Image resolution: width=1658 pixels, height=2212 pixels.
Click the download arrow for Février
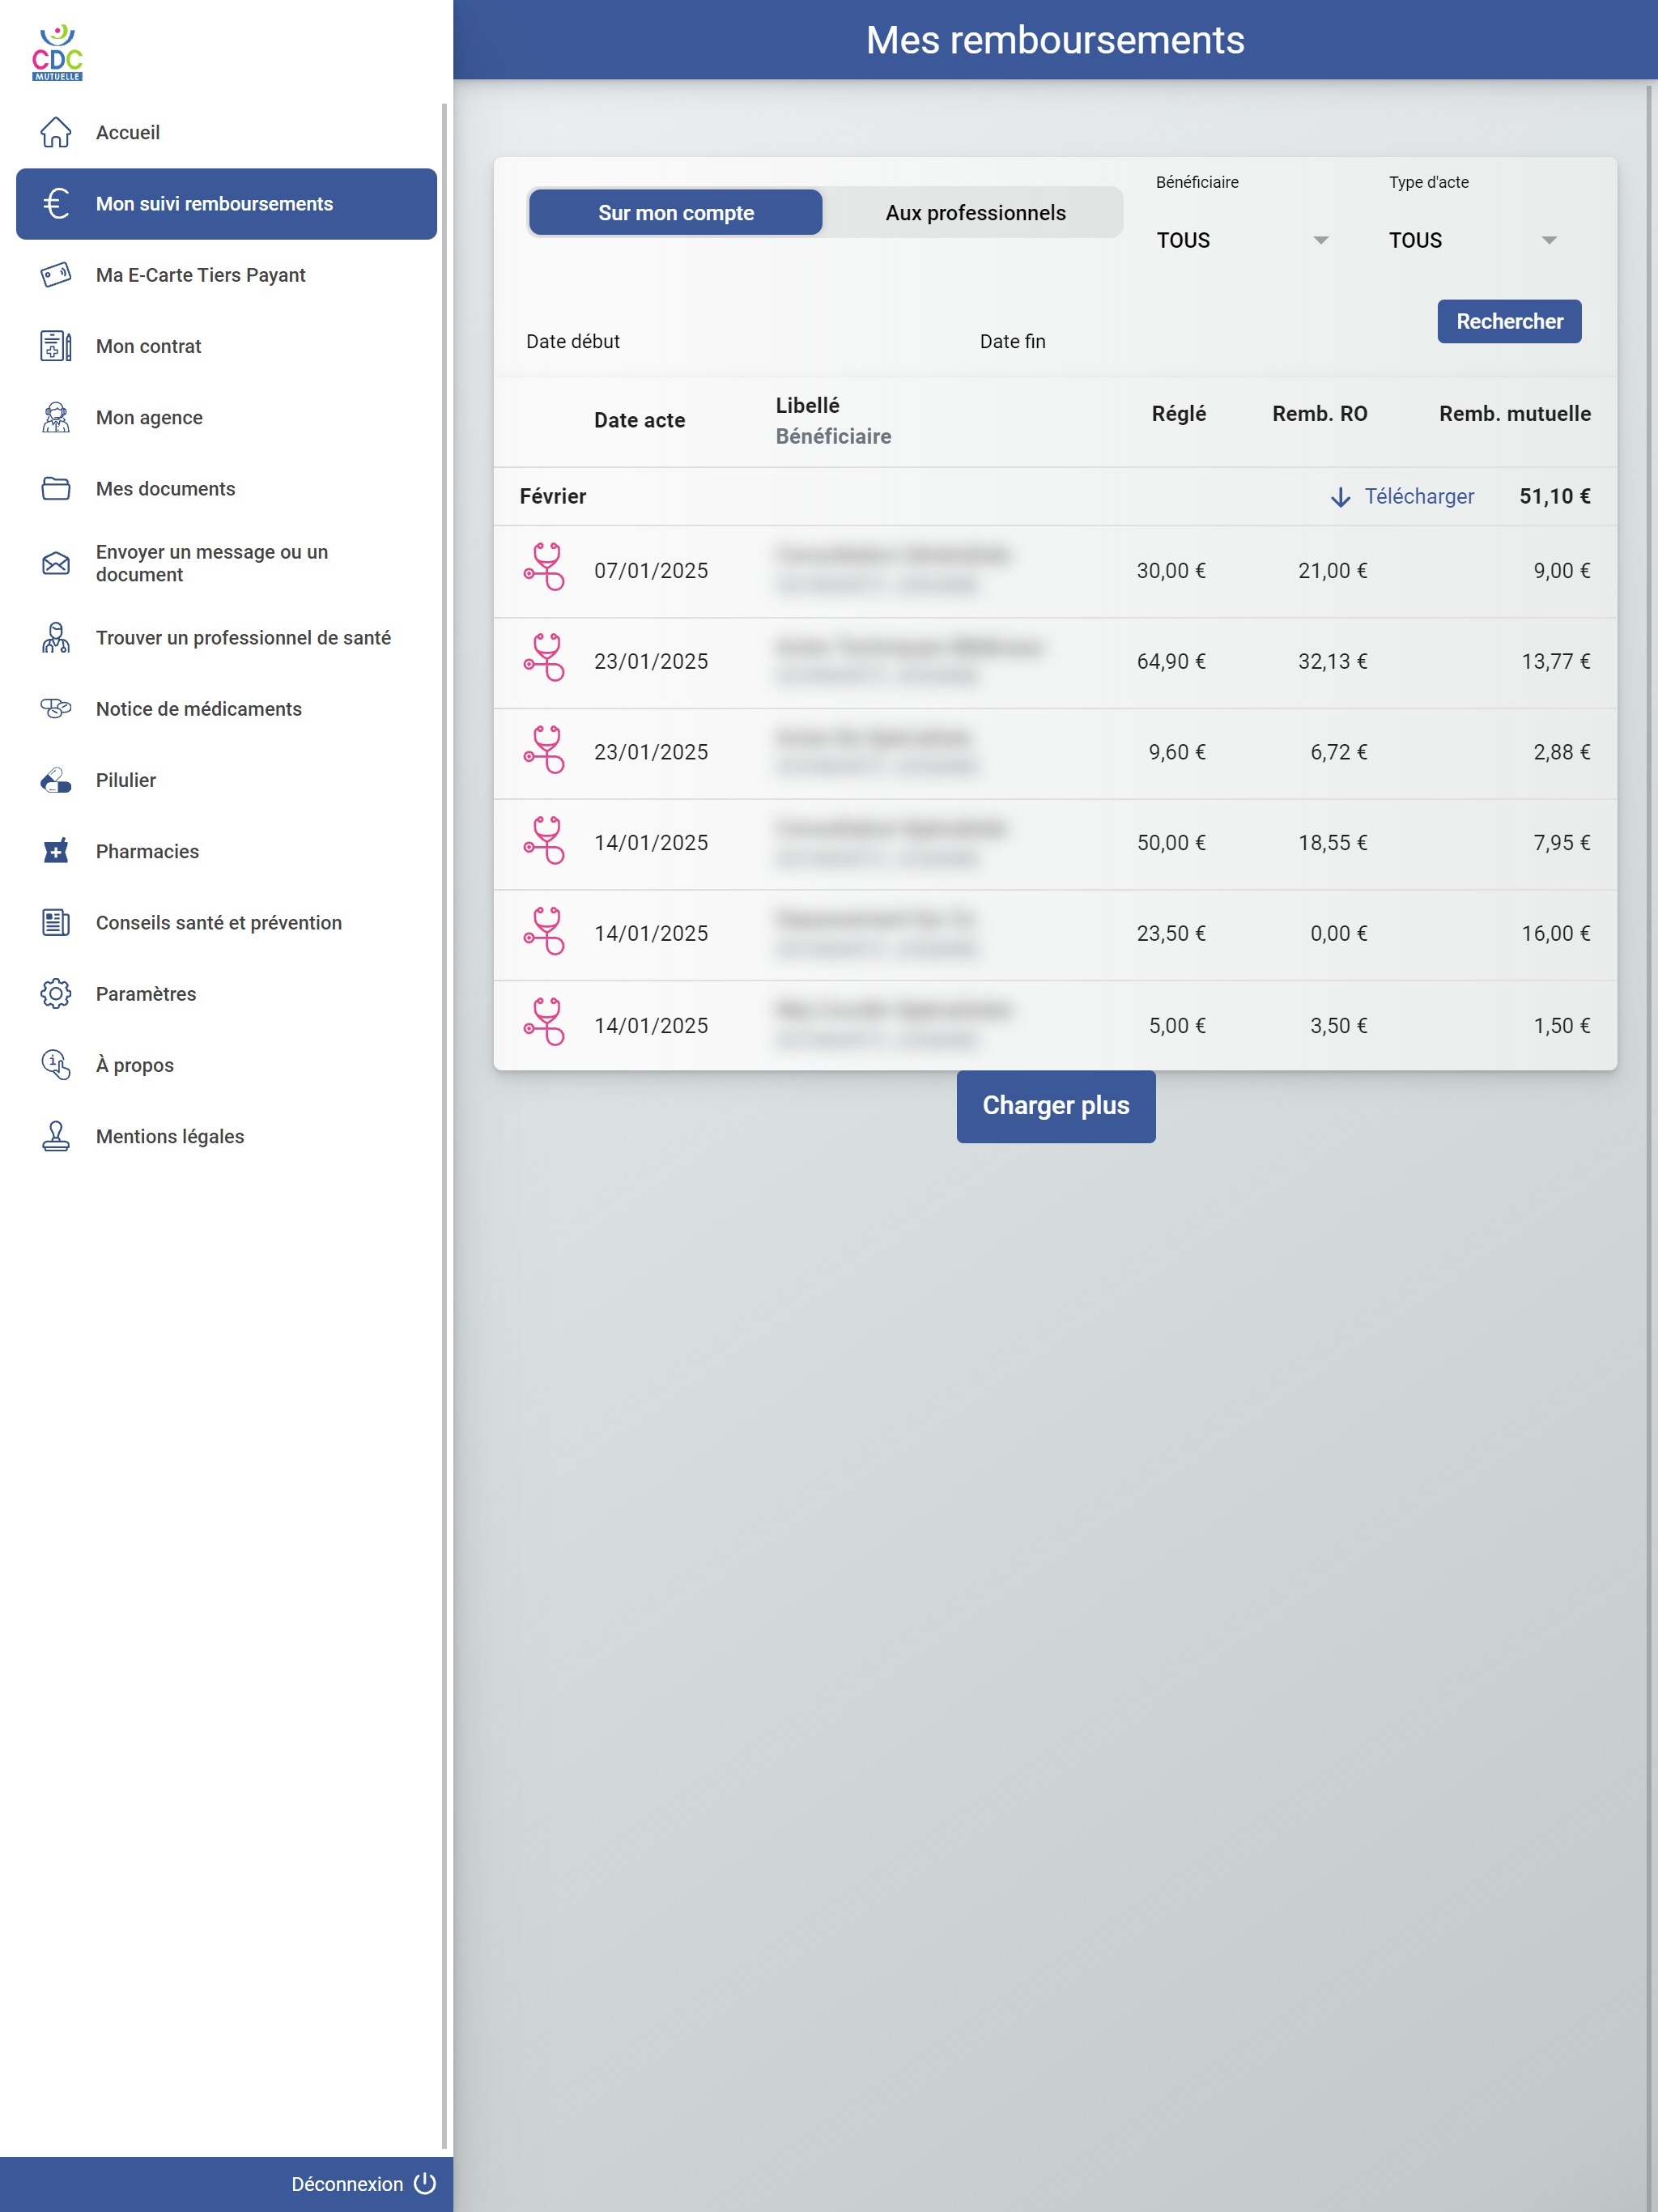pyautogui.click(x=1341, y=497)
